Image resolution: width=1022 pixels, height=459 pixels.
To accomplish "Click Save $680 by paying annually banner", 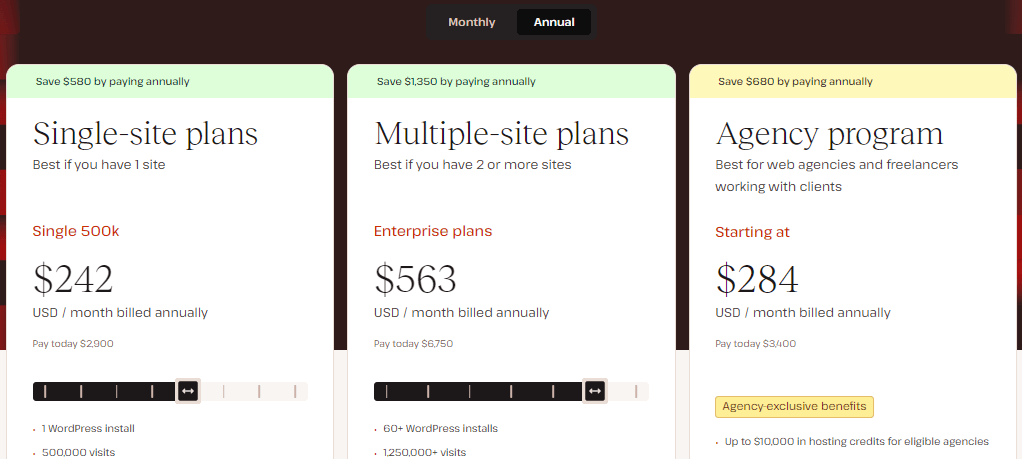I will pyautogui.click(x=855, y=81).
